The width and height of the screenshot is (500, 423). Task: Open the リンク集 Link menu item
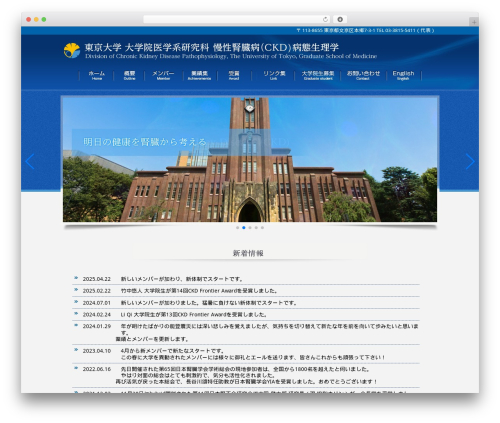[x=274, y=75]
